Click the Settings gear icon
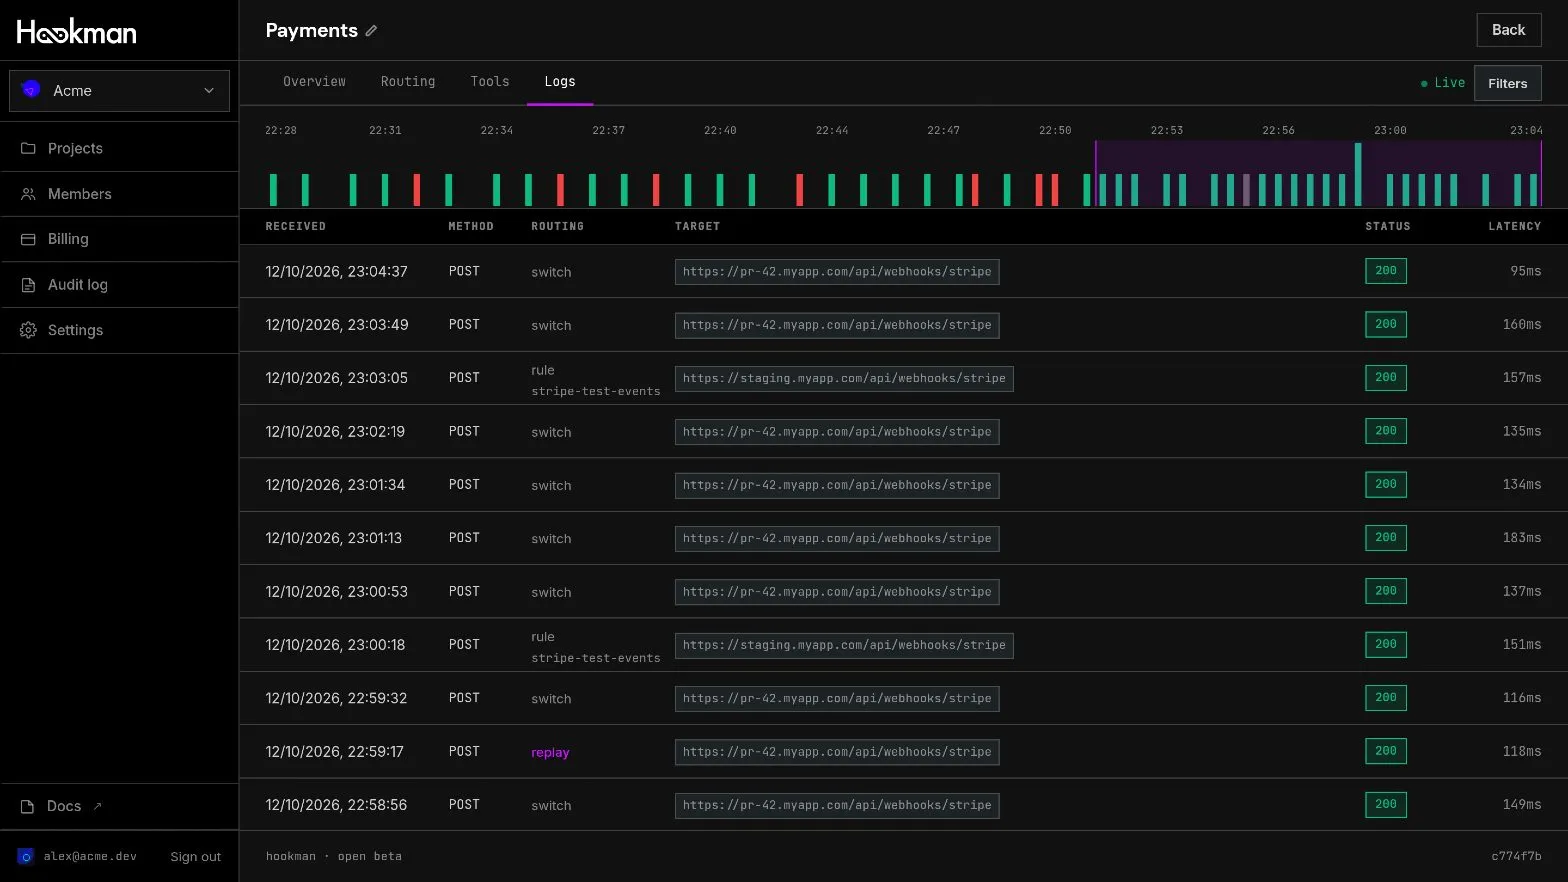 tap(28, 330)
